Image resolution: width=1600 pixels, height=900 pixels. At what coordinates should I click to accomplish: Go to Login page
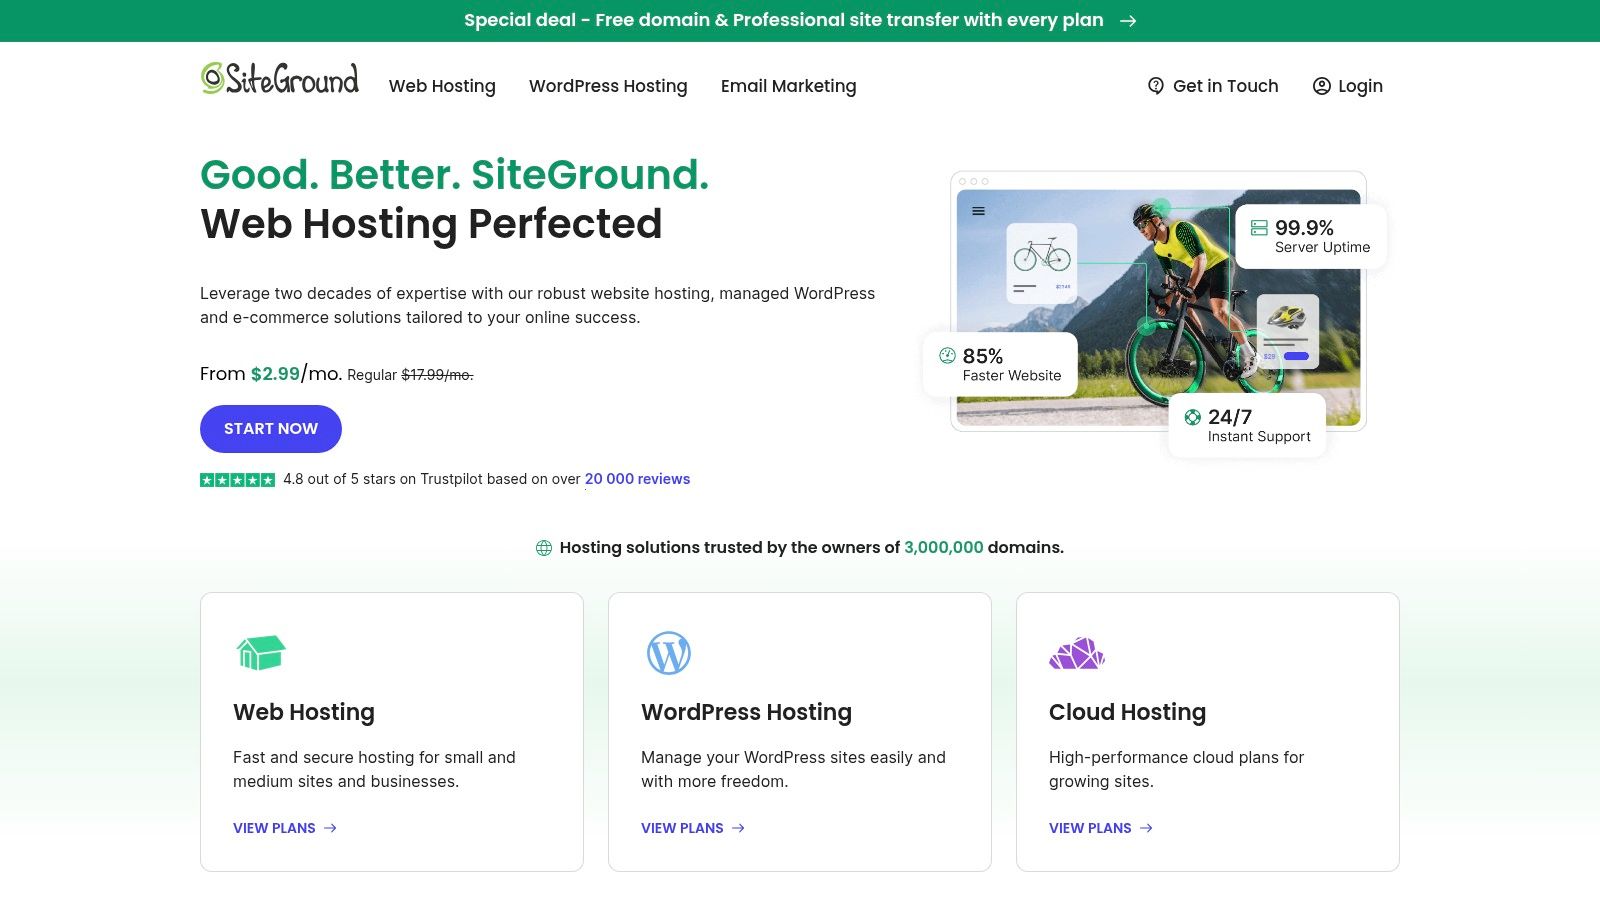1347,86
